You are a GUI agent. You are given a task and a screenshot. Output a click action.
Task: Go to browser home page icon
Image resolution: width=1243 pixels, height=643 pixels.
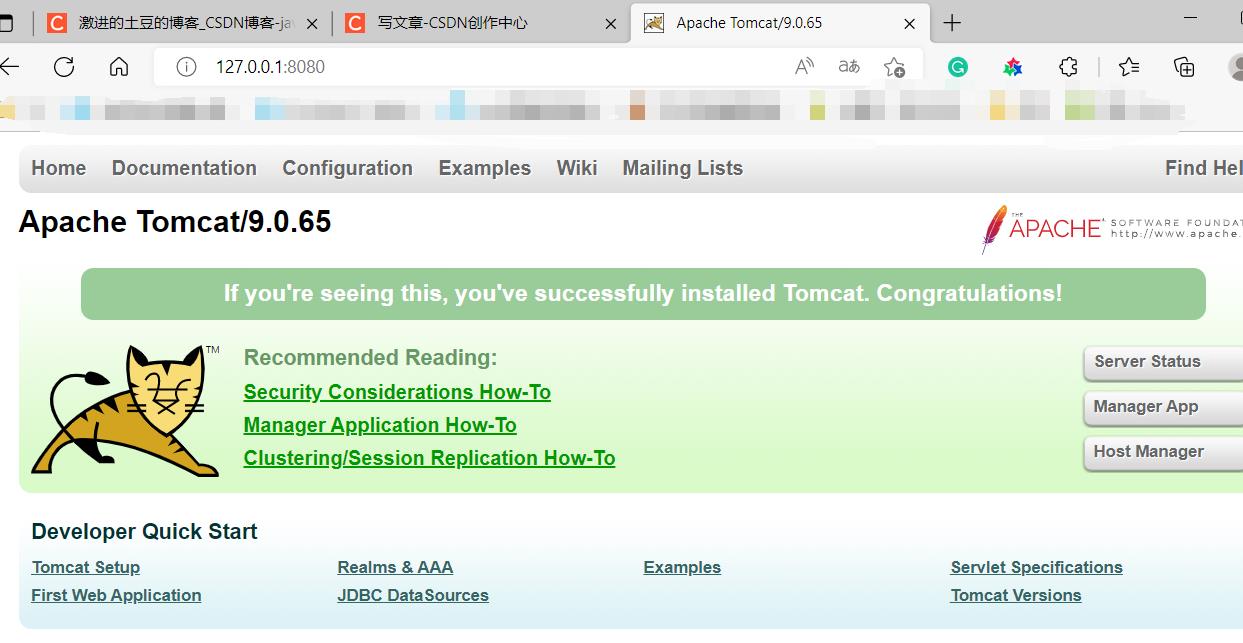click(119, 67)
